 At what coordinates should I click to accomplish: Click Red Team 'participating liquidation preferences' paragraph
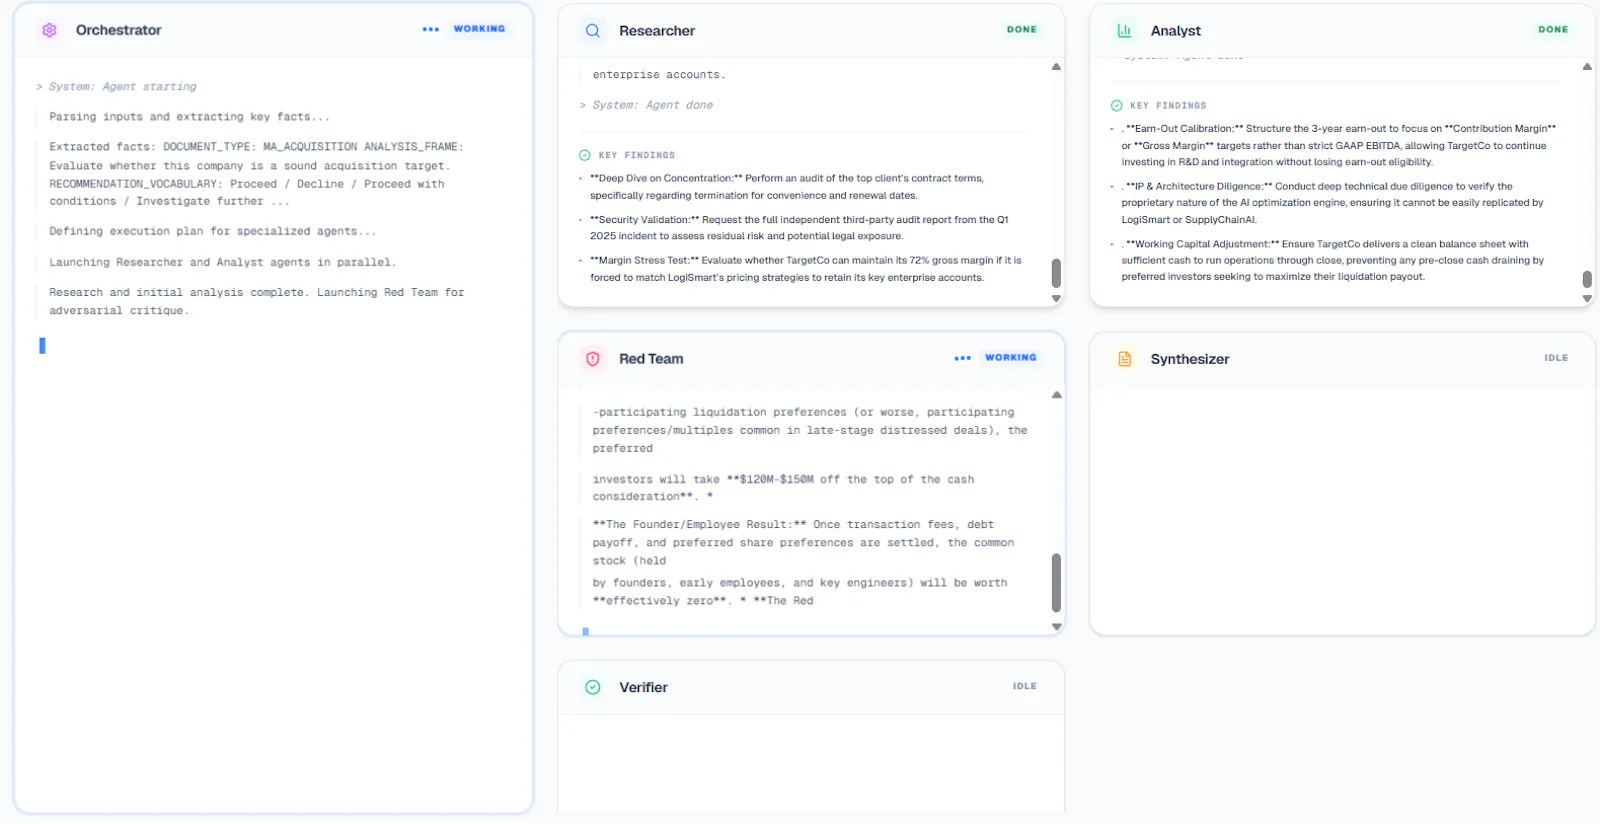(x=810, y=430)
